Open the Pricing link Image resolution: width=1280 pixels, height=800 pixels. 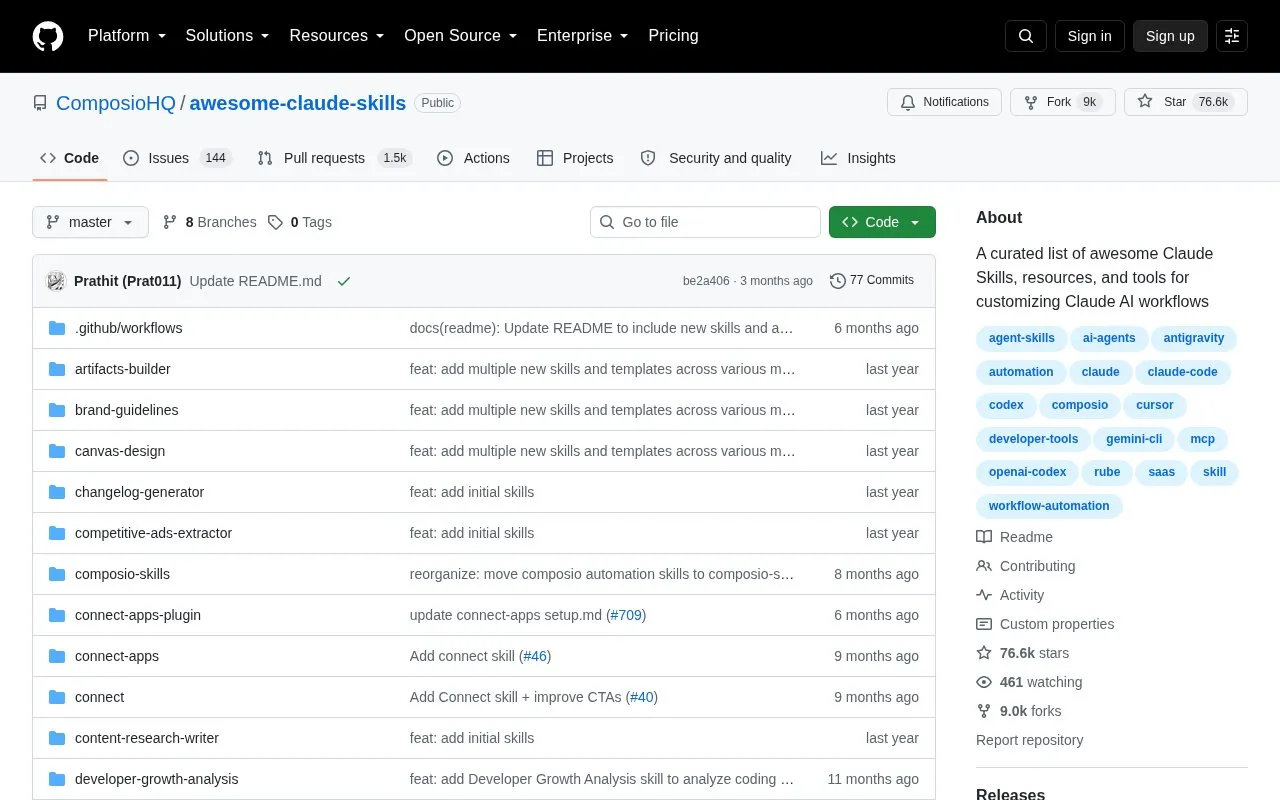[673, 36]
